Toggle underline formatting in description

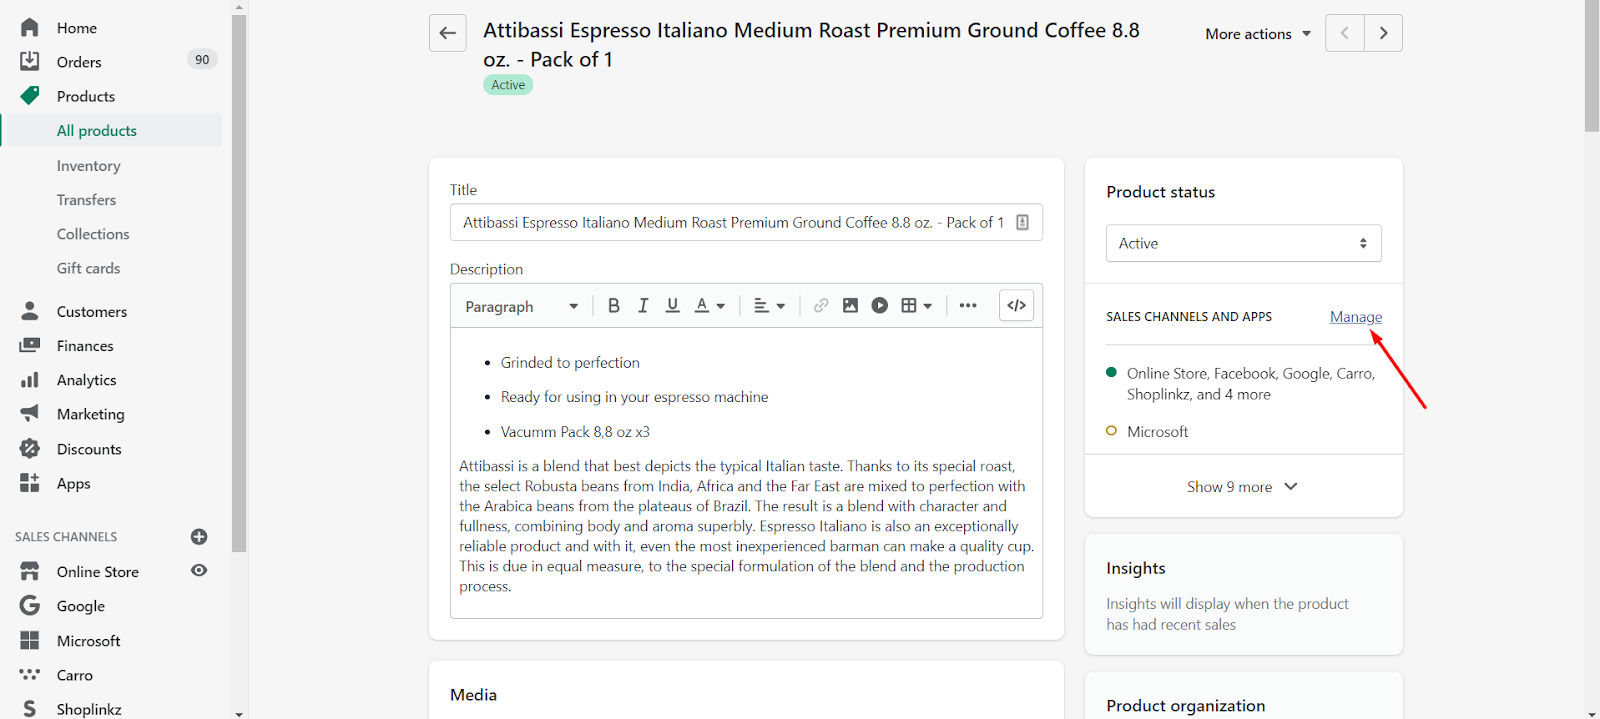[x=673, y=306]
